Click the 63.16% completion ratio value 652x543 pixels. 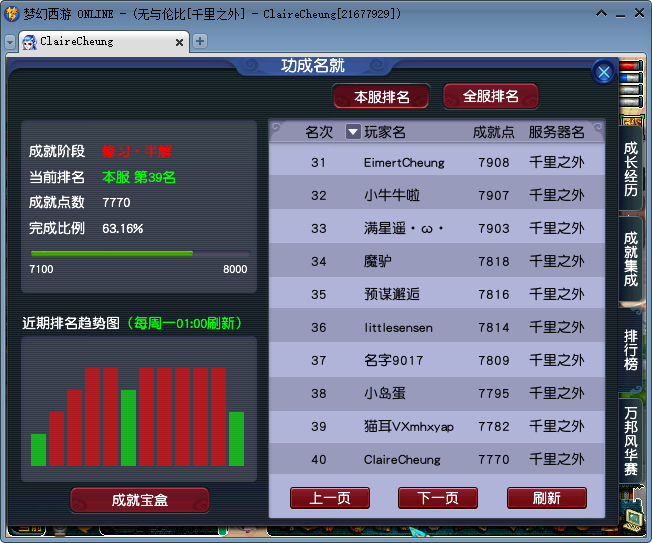pos(123,228)
